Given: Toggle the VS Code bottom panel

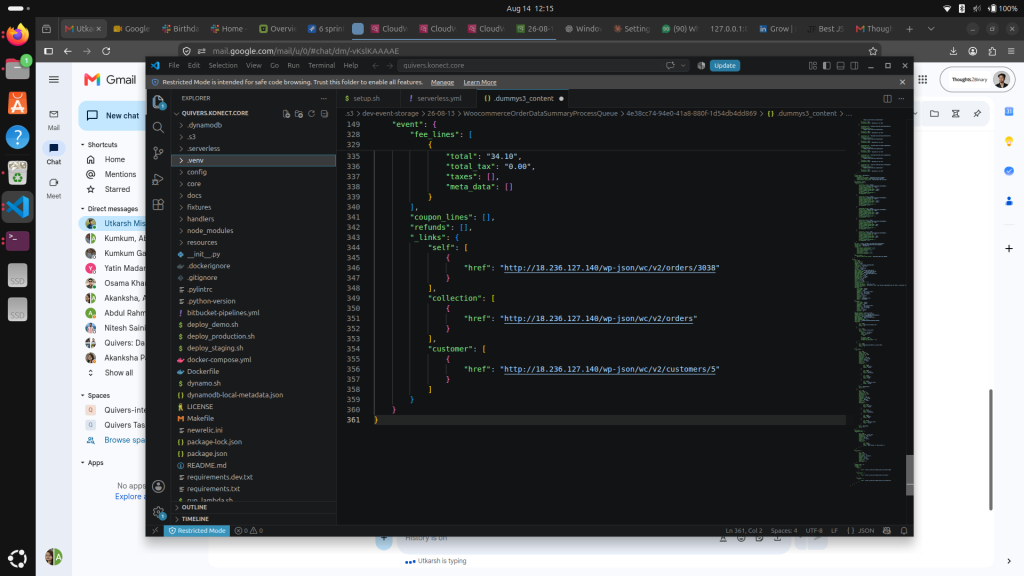Looking at the screenshot, I should click(840, 66).
